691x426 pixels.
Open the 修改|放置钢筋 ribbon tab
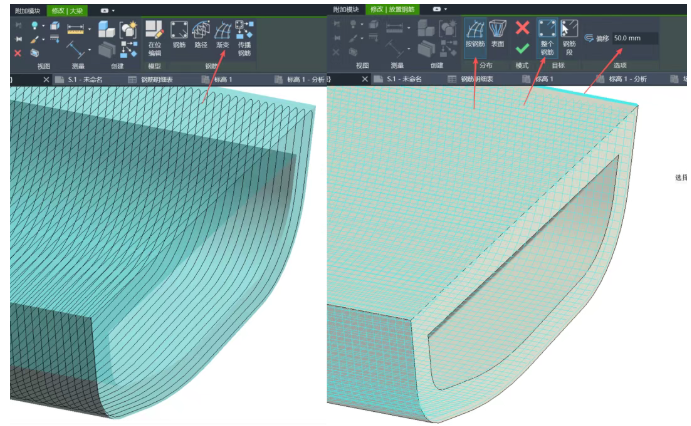click(392, 9)
